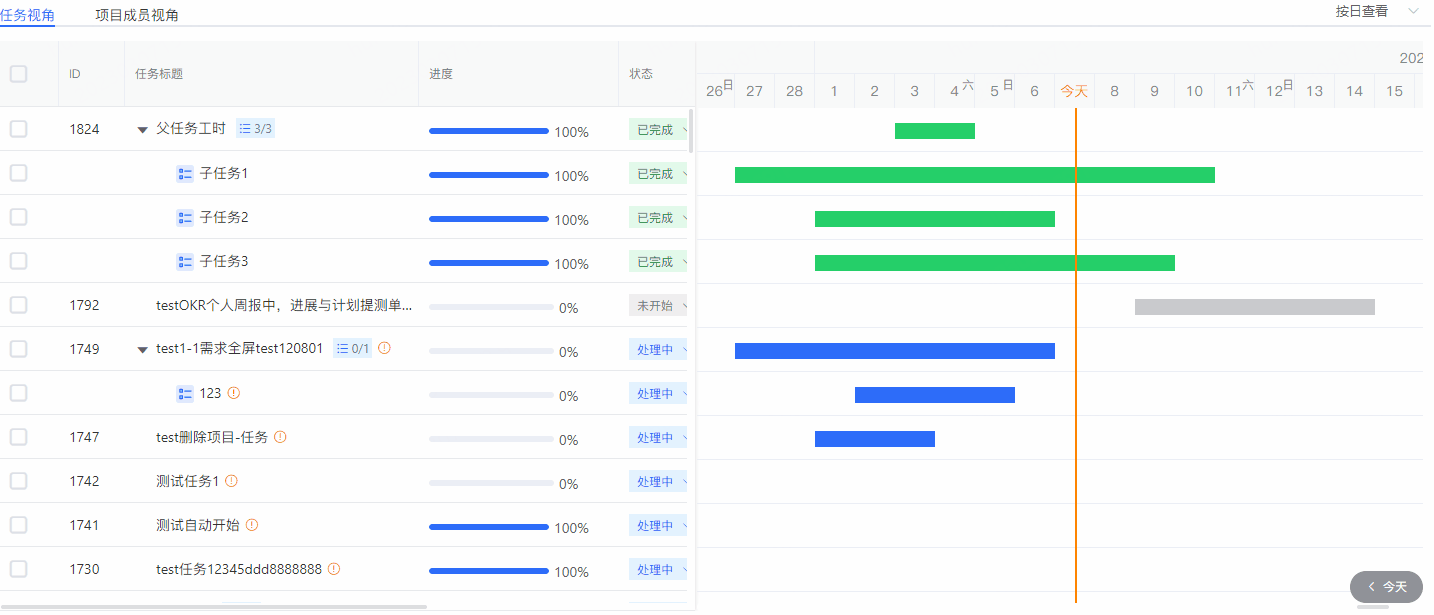Click warning icon next to test任务12345ddd8888888
This screenshot has width=1434, height=615.
[x=334, y=569]
